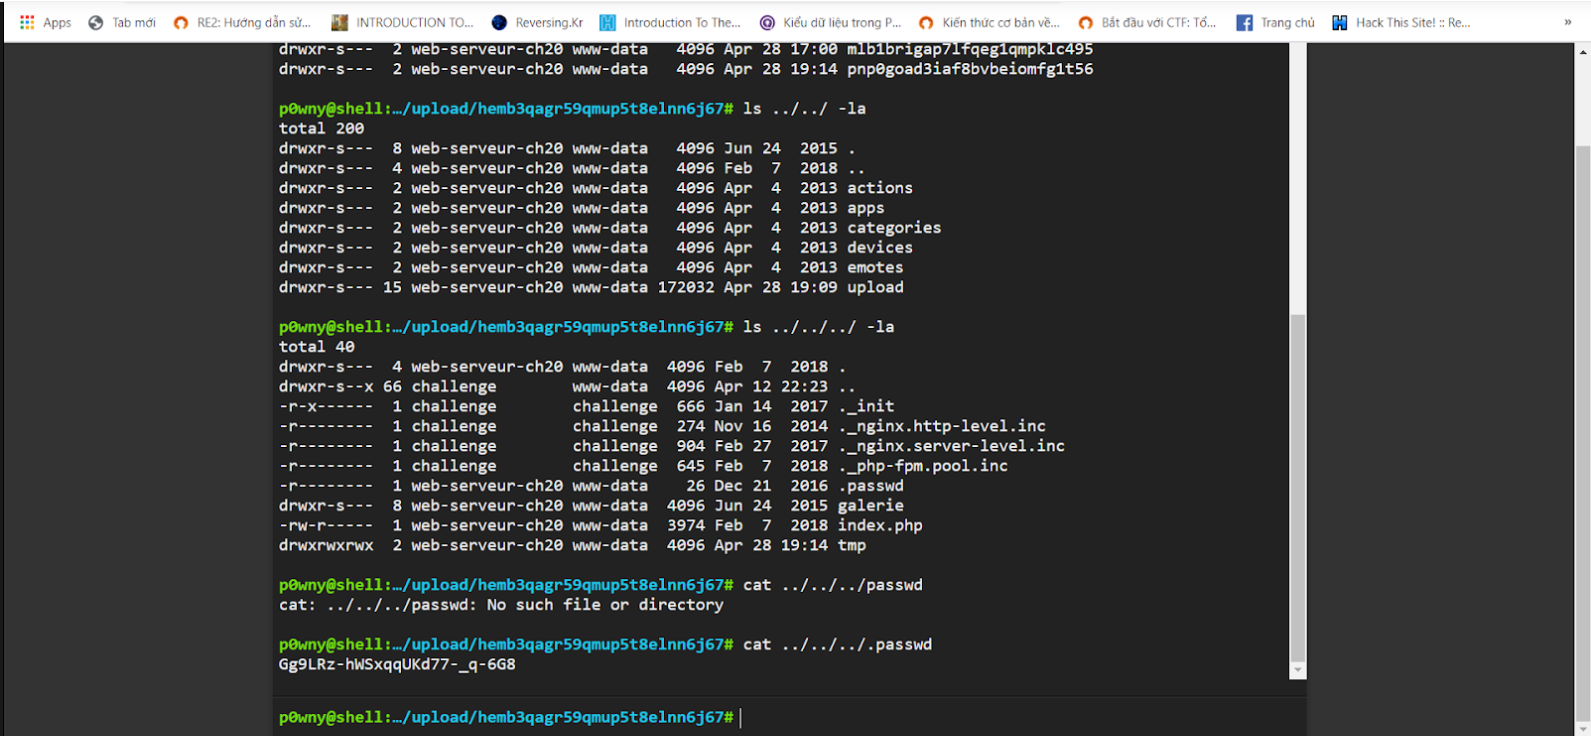This screenshot has width=1591, height=736.
Task: Click the "ls ../../ -la" command text
Action: (805, 108)
